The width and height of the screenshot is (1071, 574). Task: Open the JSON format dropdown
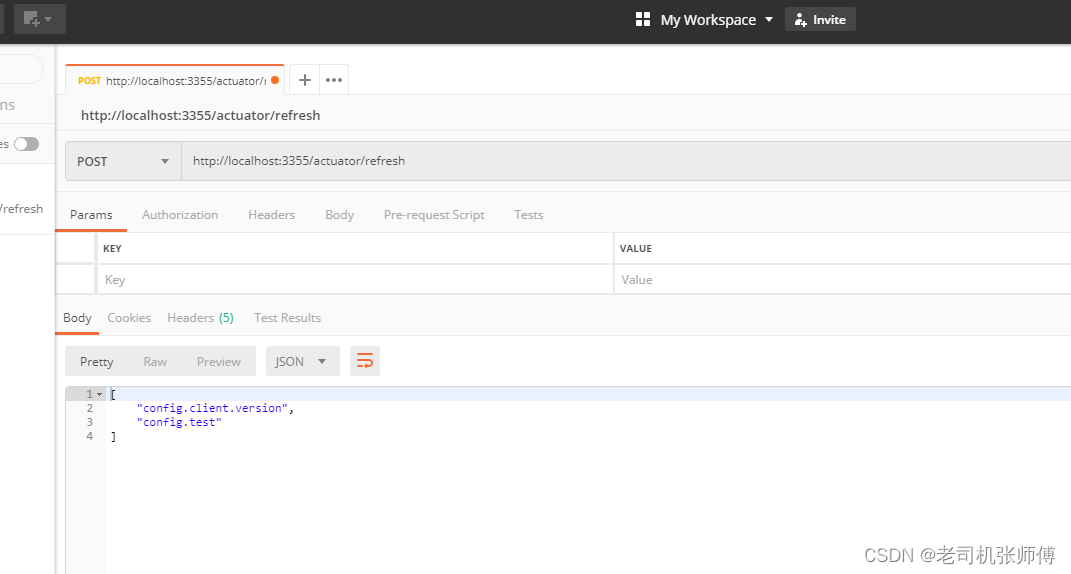302,361
